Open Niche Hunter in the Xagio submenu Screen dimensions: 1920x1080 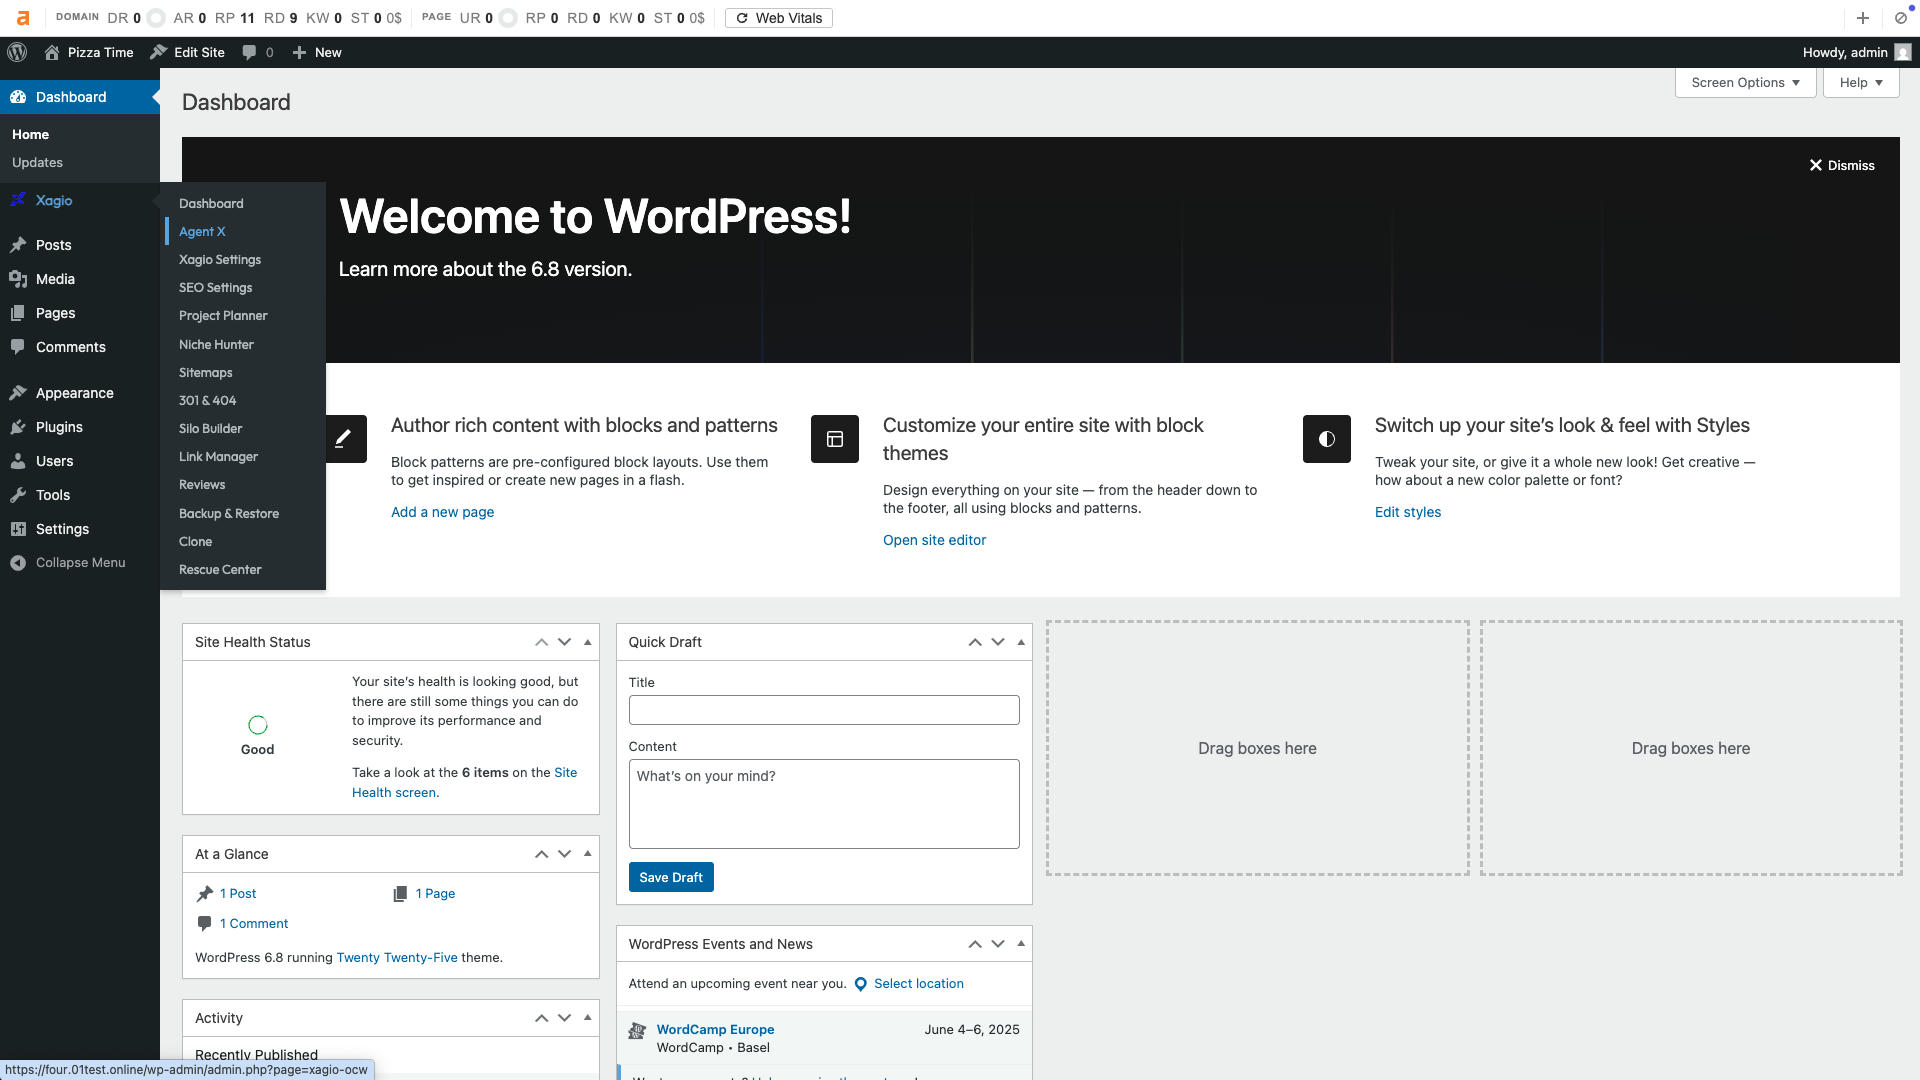click(x=216, y=344)
